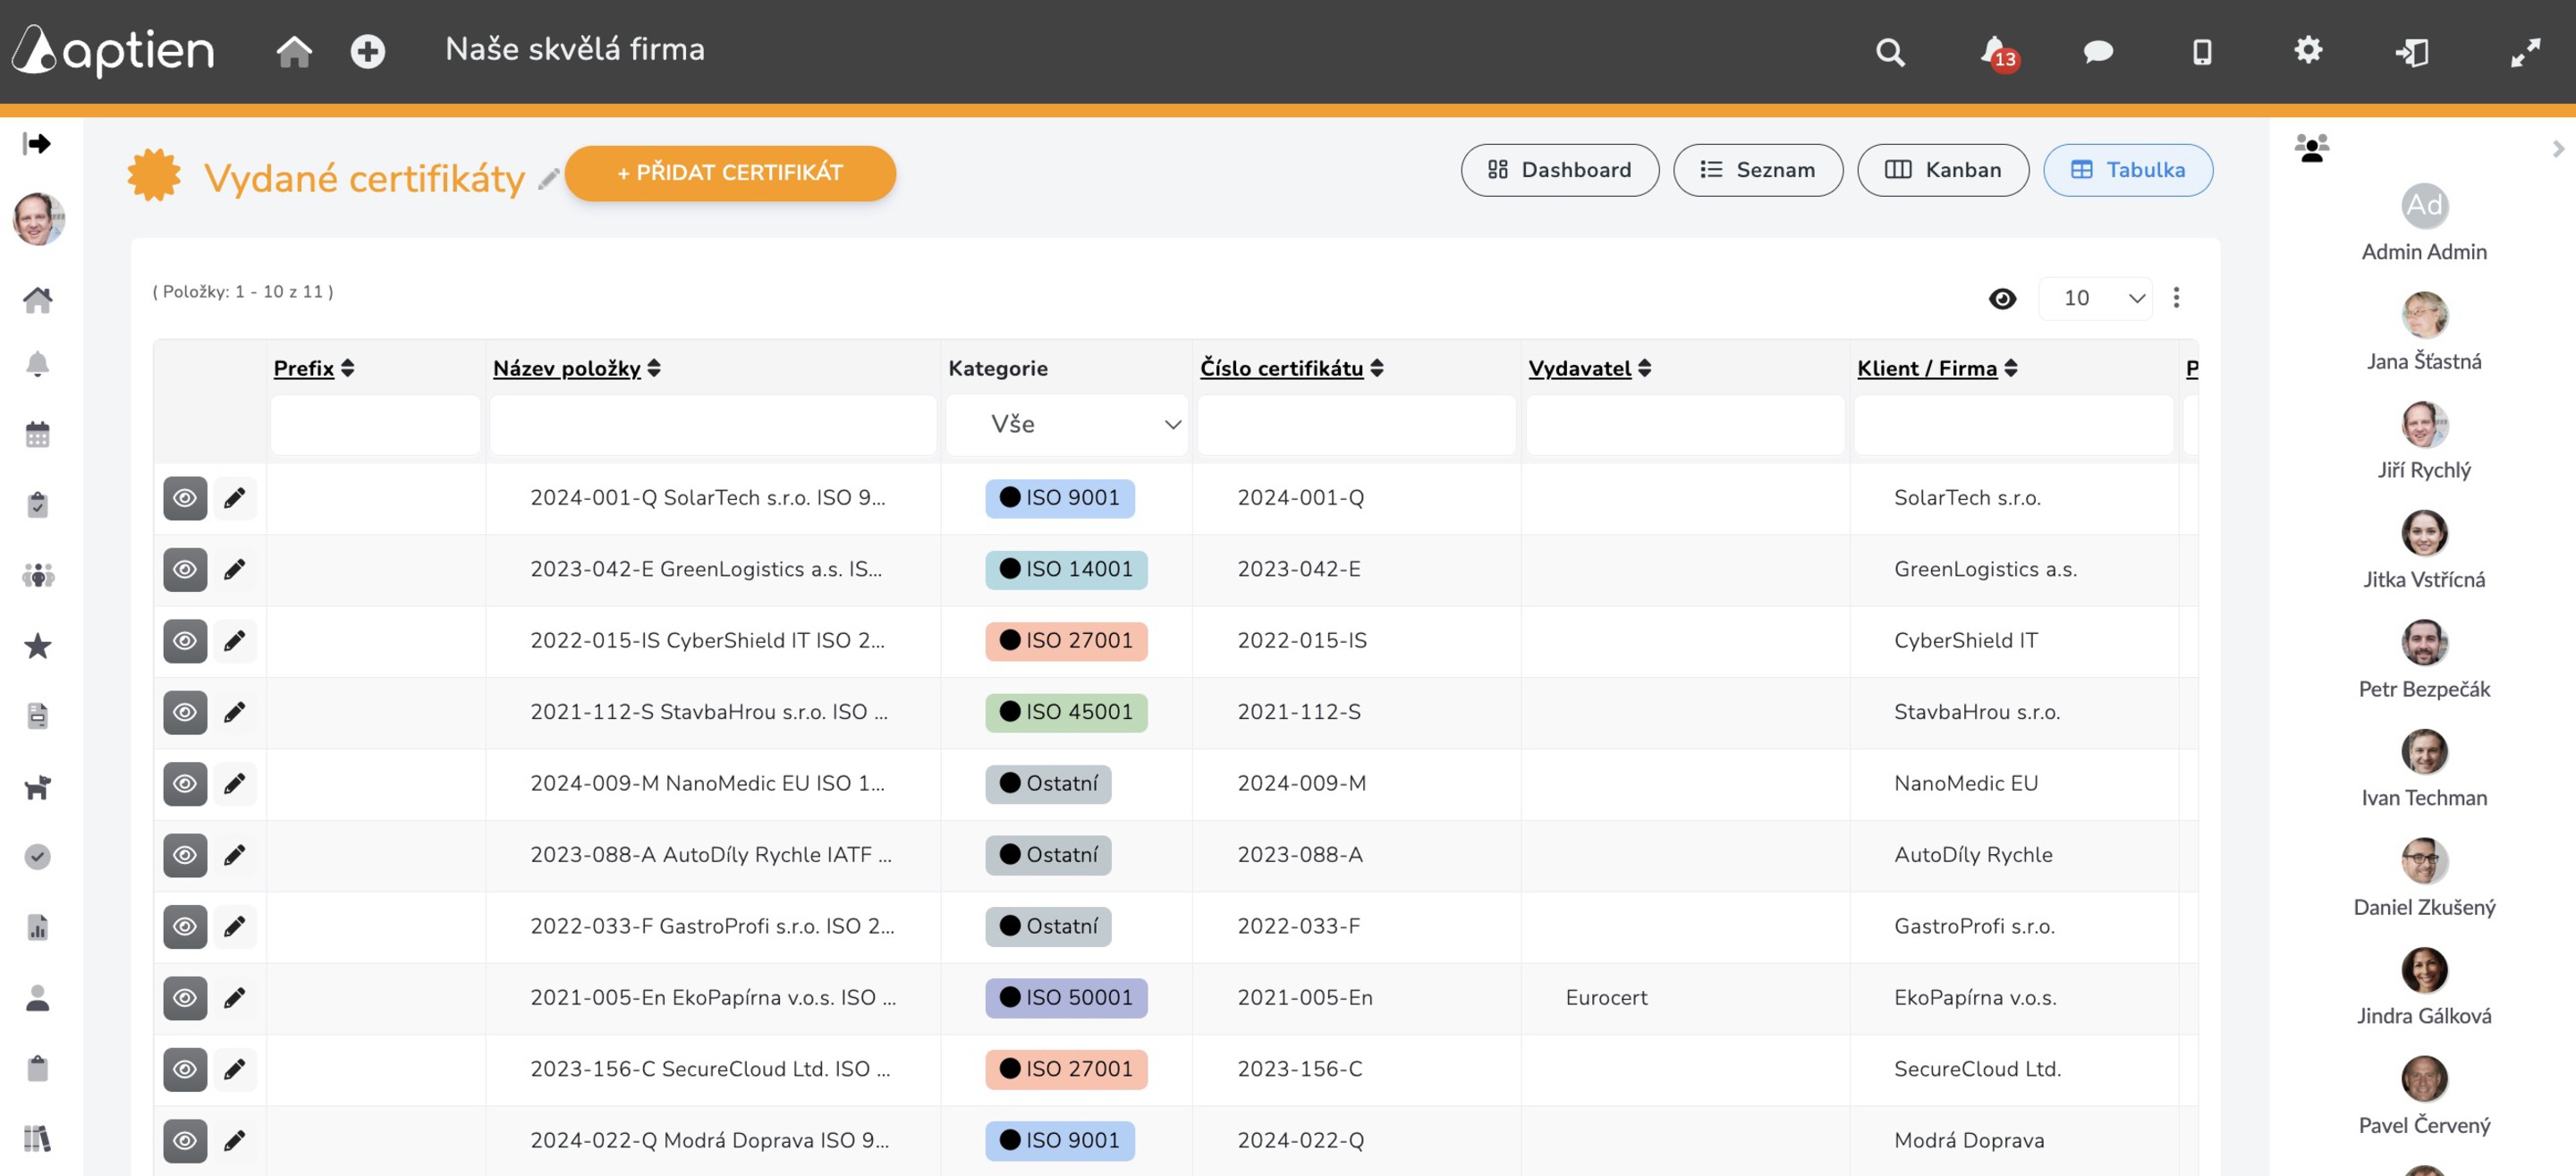Switch to the Kanban view tab
Screen dimensions: 2576x1176
coord(1942,170)
